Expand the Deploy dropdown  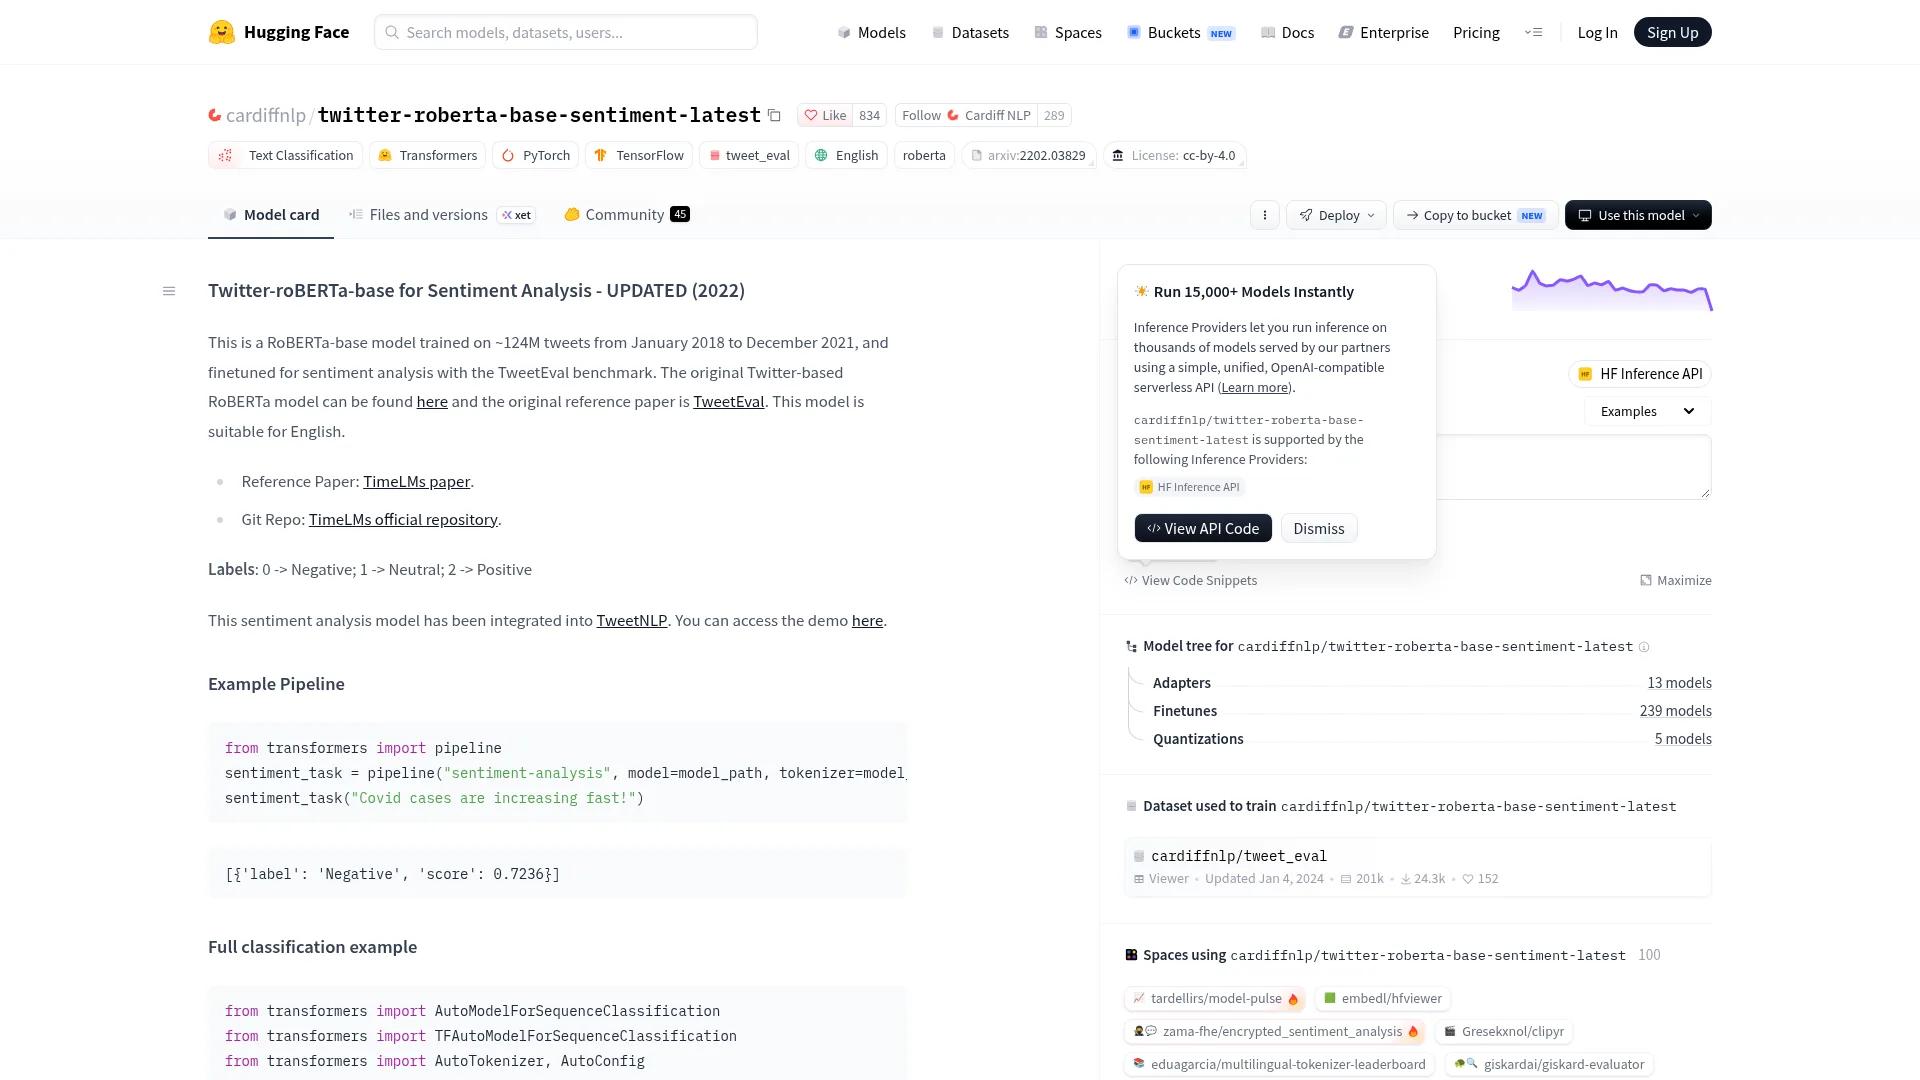tap(1337, 215)
